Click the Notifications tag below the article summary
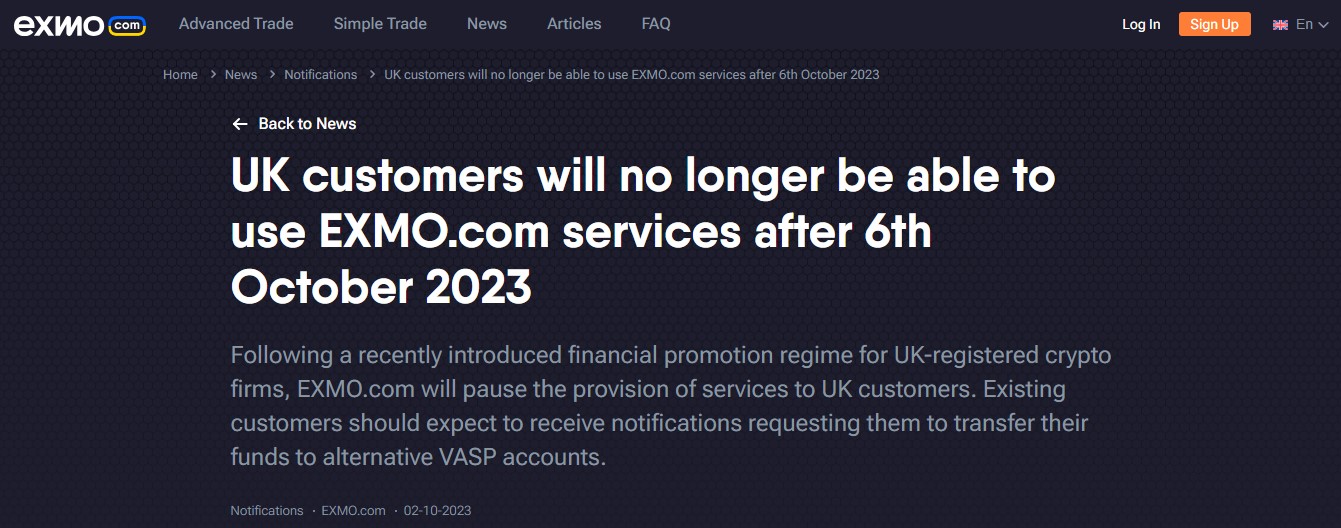Viewport: 1341px width, 528px height. pyautogui.click(x=267, y=511)
